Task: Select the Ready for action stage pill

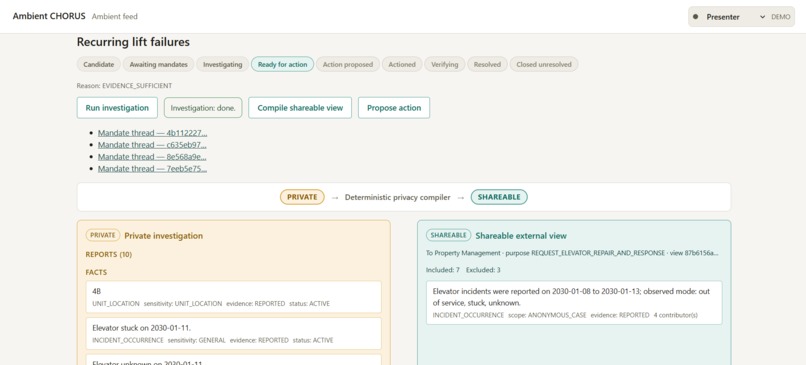Action: 282,64
